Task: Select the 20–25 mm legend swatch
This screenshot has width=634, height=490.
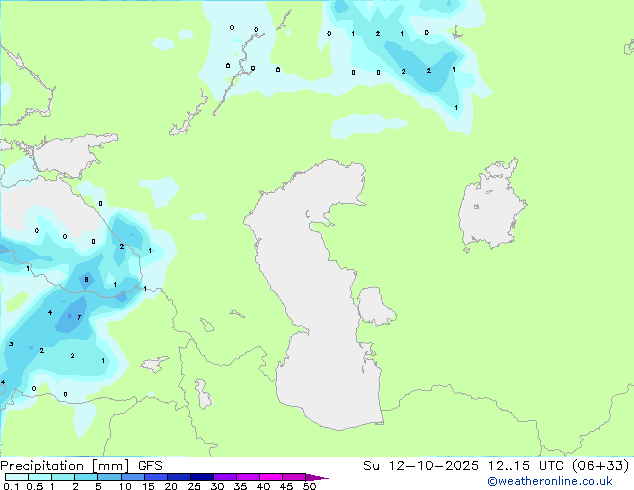Action: [179, 477]
